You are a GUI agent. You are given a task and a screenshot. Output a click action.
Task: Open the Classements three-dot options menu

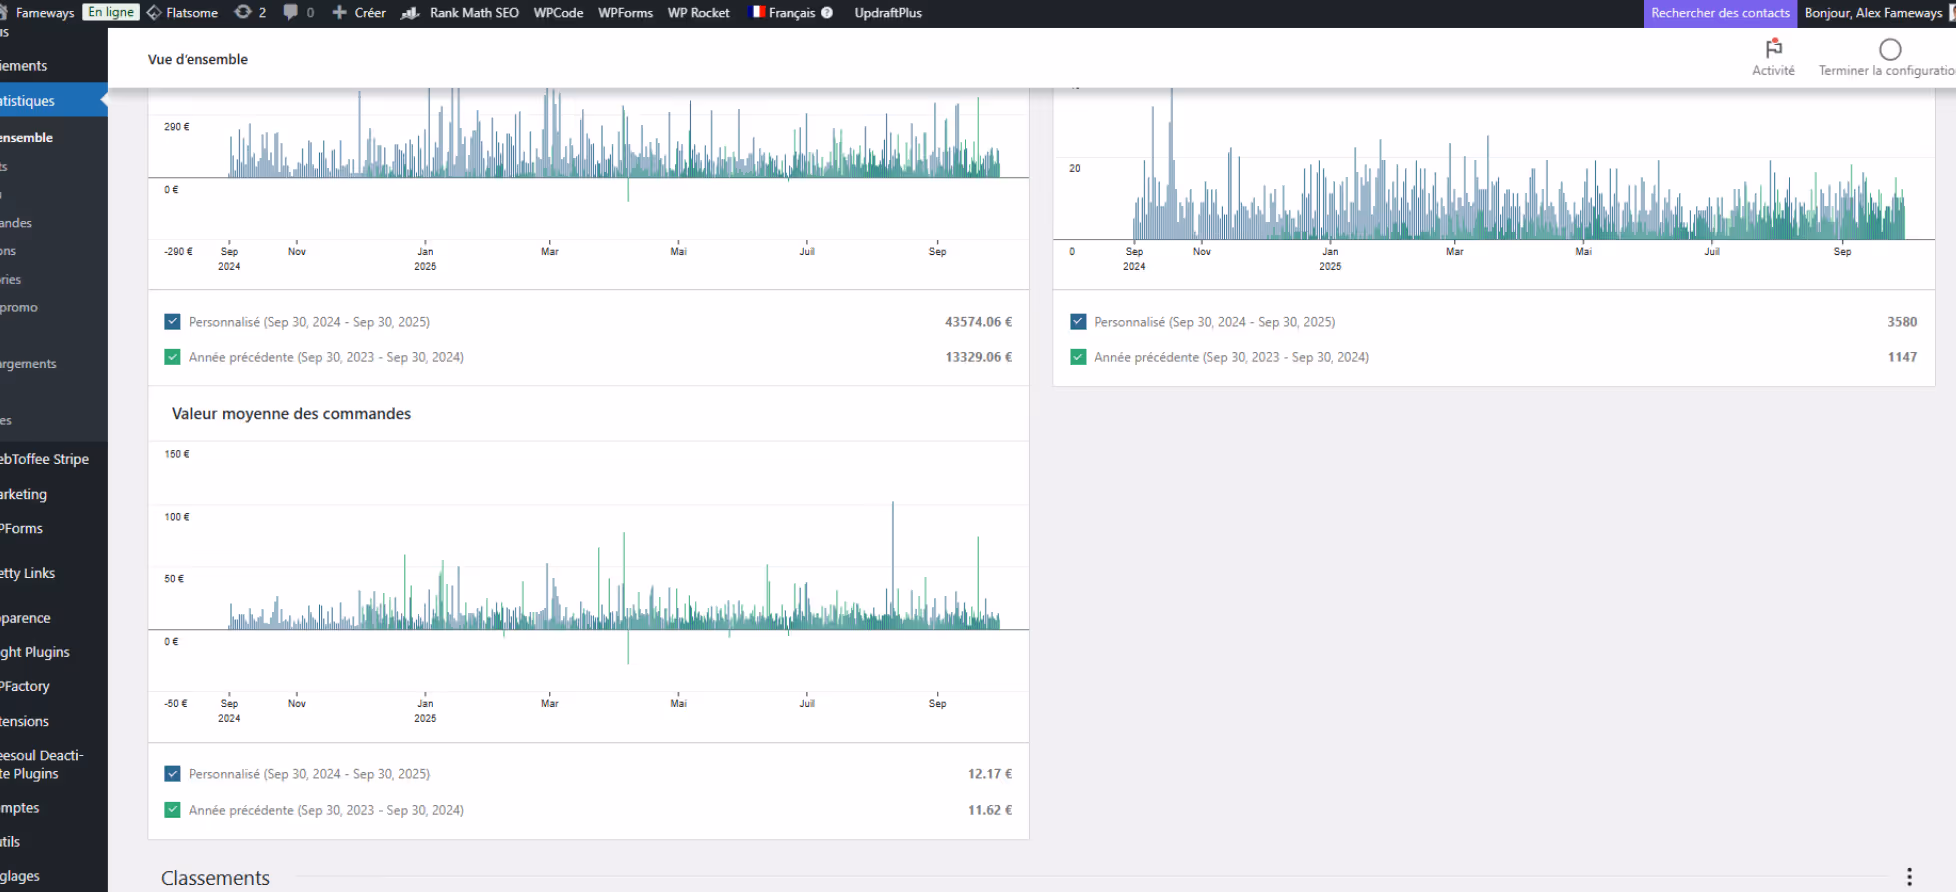pos(1909,877)
